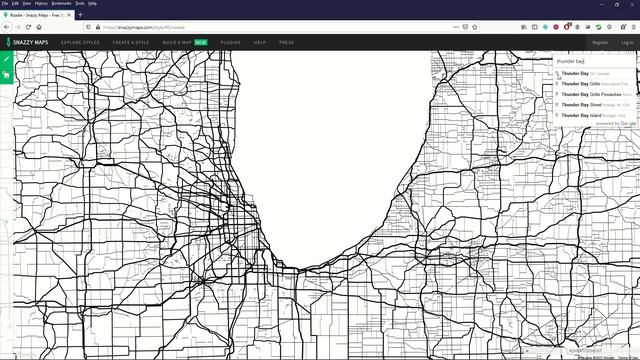Open the History menu

pos(41,3)
